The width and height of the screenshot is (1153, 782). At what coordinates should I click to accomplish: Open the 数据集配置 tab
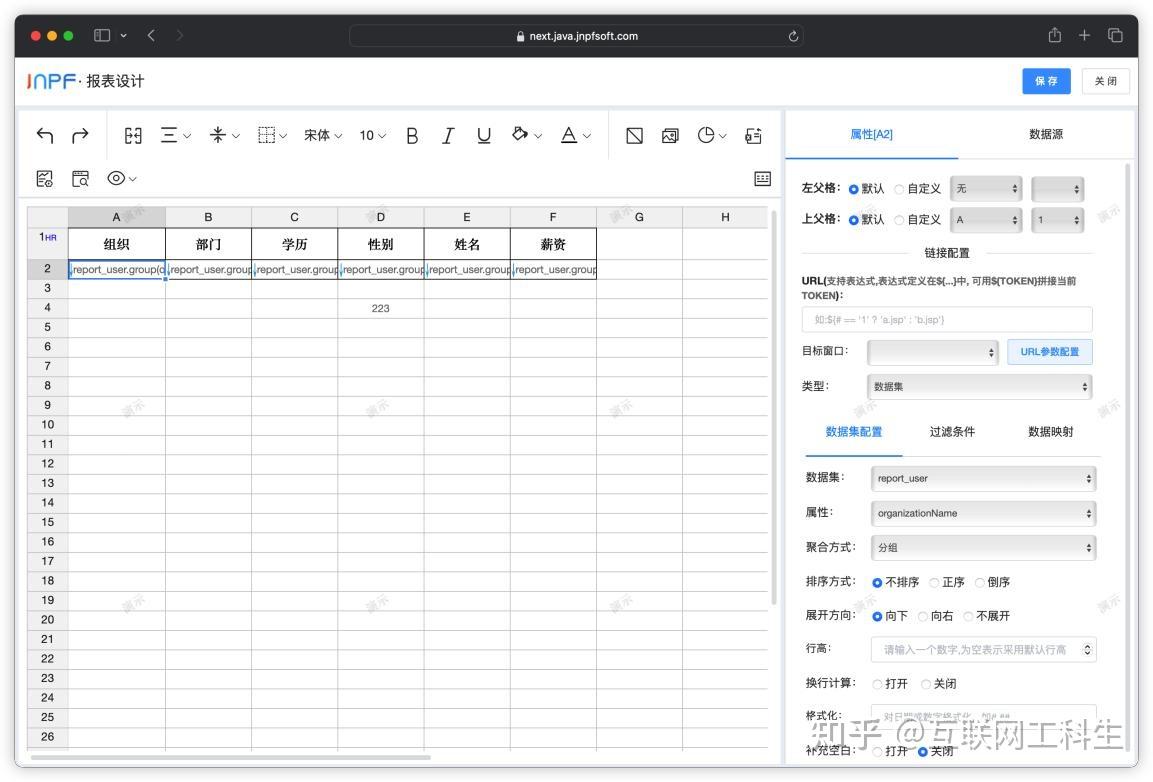tap(854, 432)
